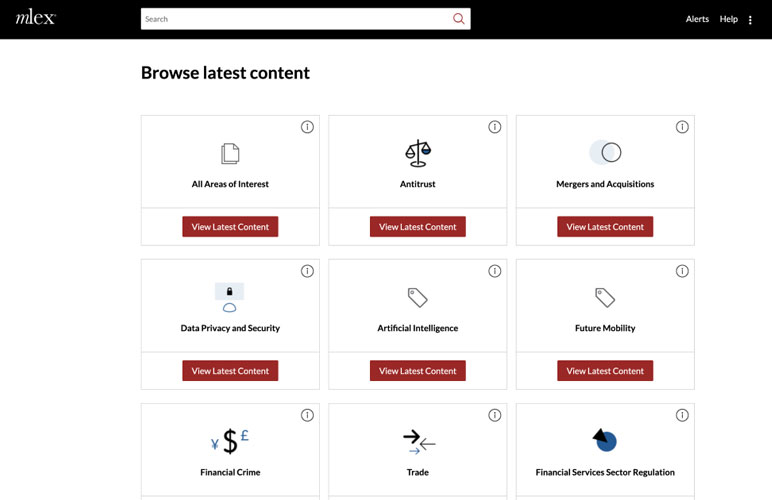772x500 pixels.
Task: Open the three-dot more options menu
Action: coord(750,20)
